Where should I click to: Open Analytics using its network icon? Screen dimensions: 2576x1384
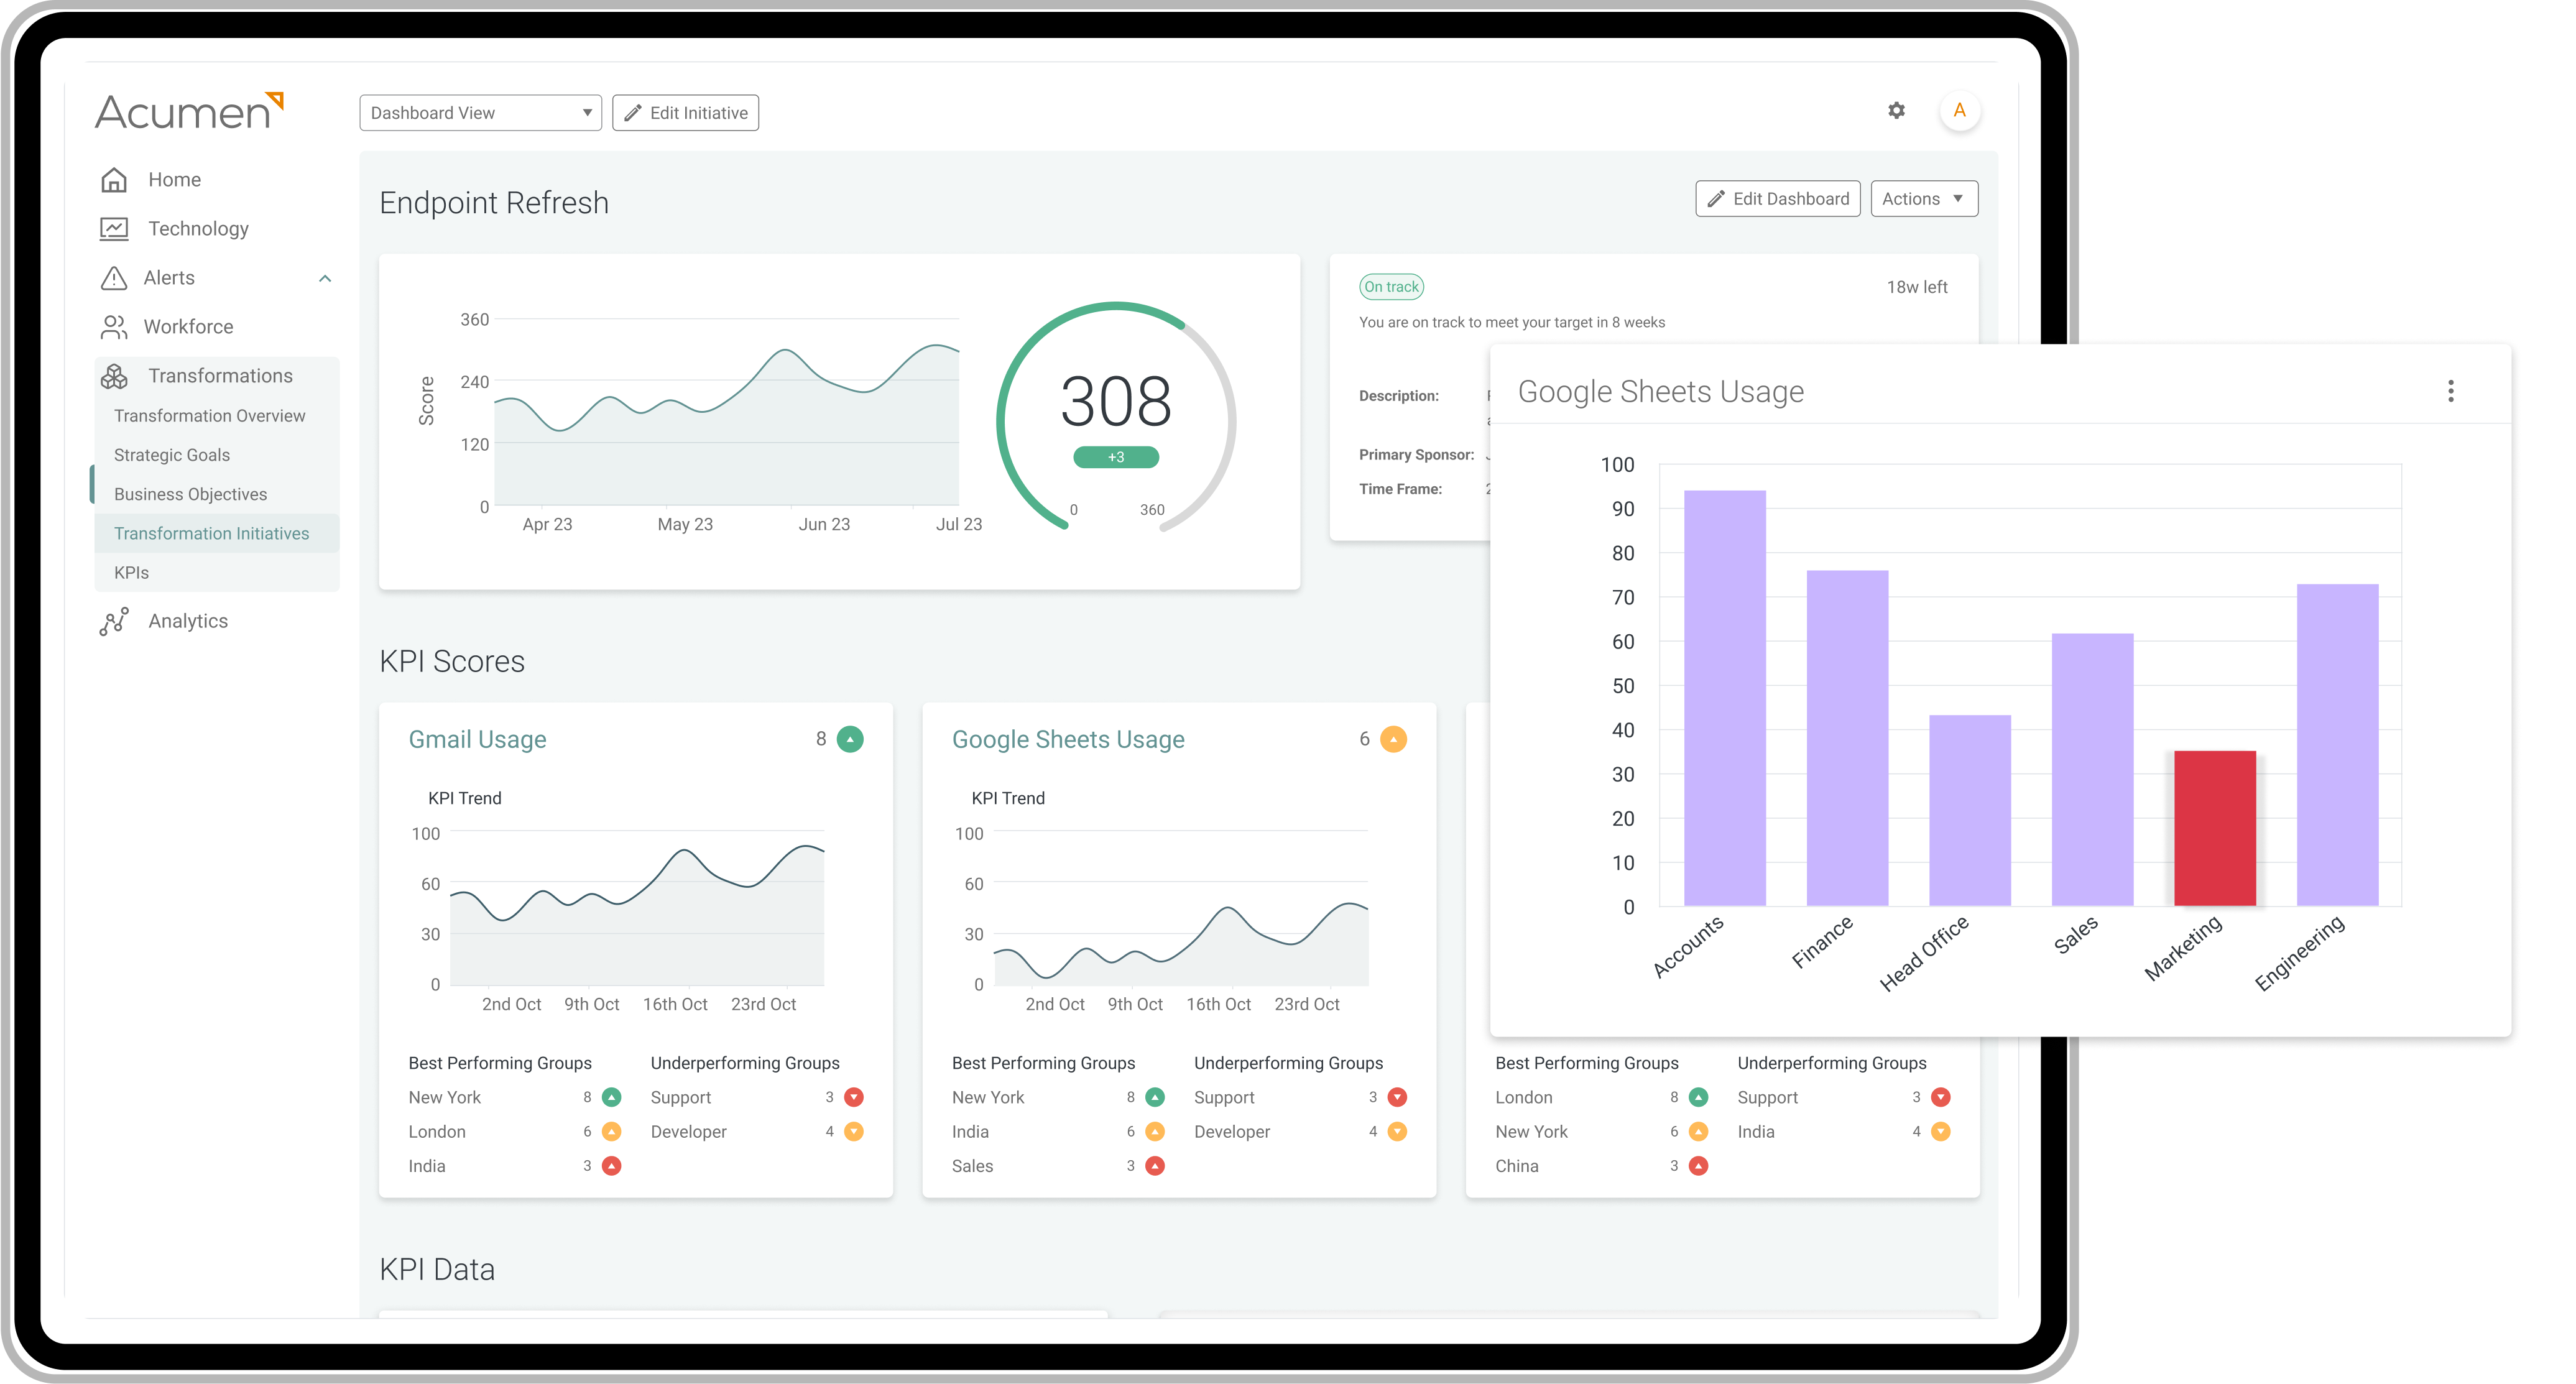tap(114, 620)
